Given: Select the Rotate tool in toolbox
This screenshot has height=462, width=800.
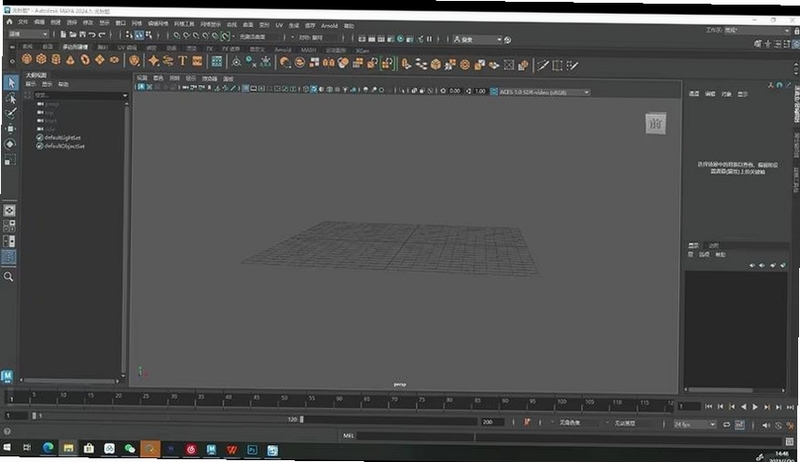Looking at the screenshot, I should coord(10,144).
